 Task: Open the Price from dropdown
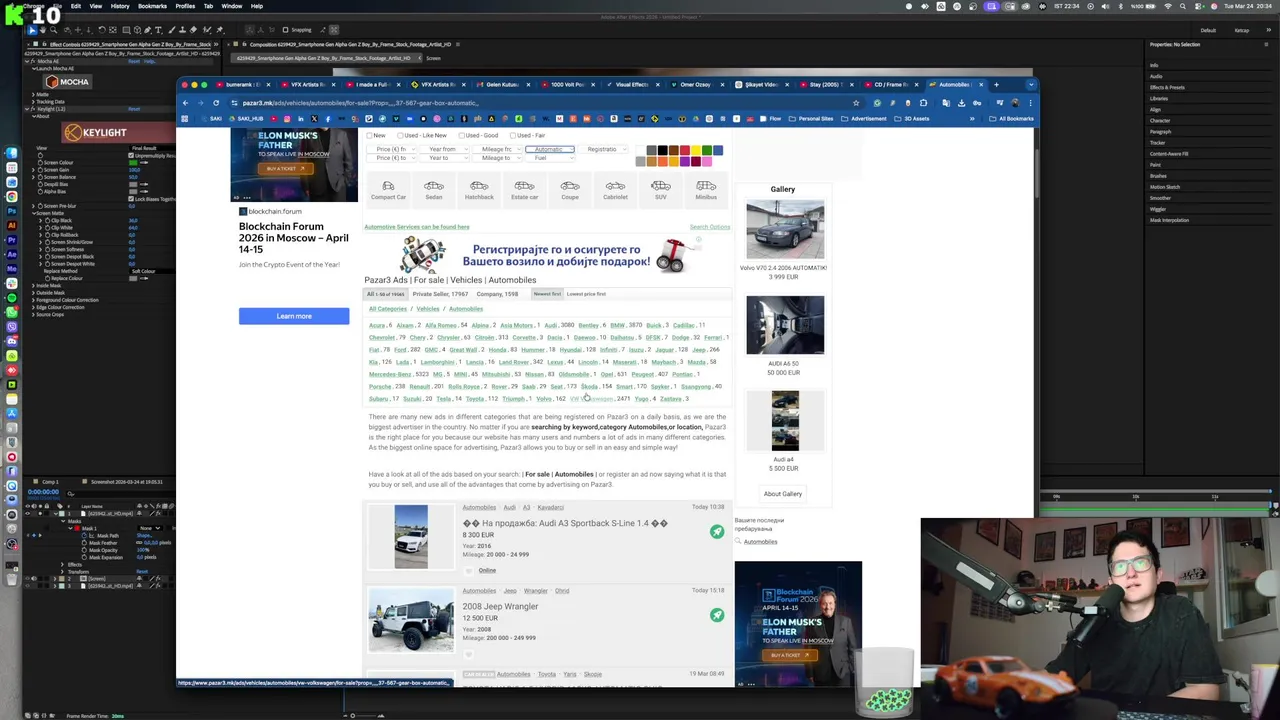(x=391, y=149)
